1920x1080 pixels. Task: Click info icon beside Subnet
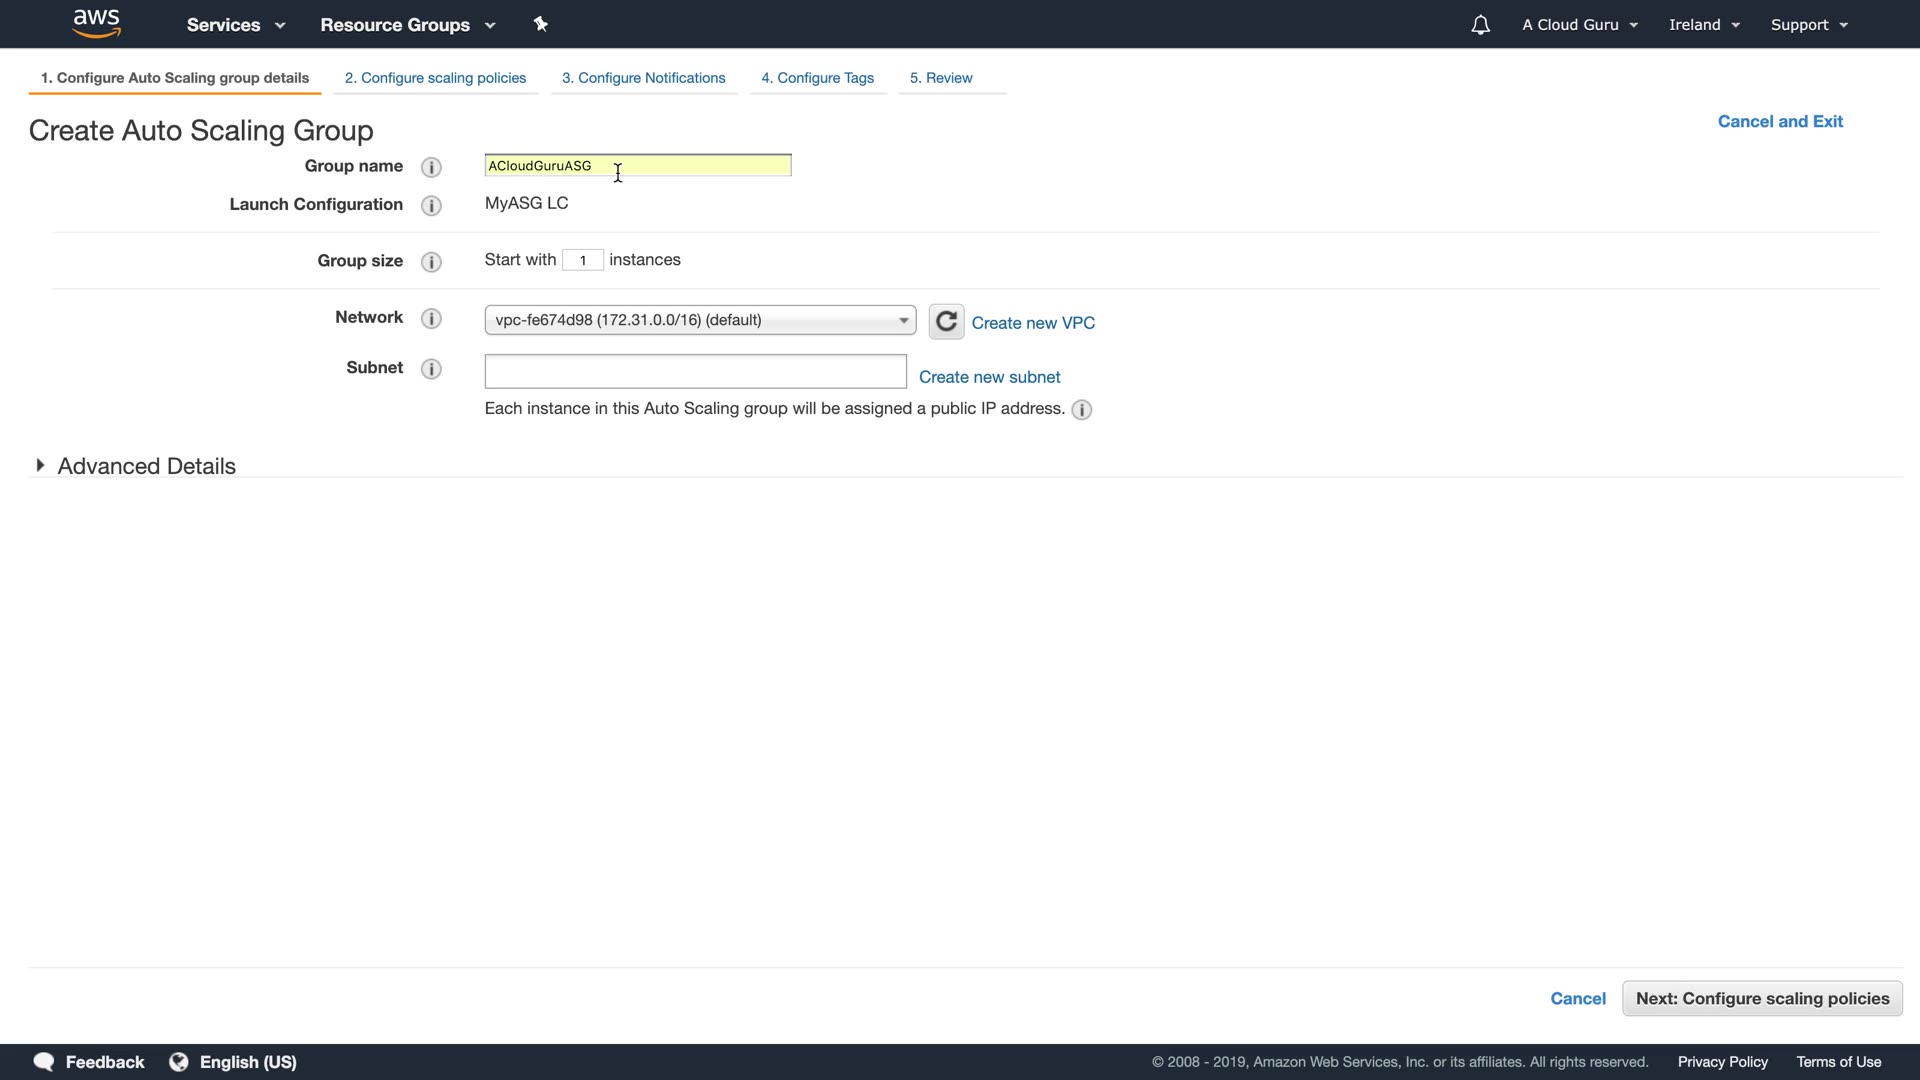click(x=431, y=369)
